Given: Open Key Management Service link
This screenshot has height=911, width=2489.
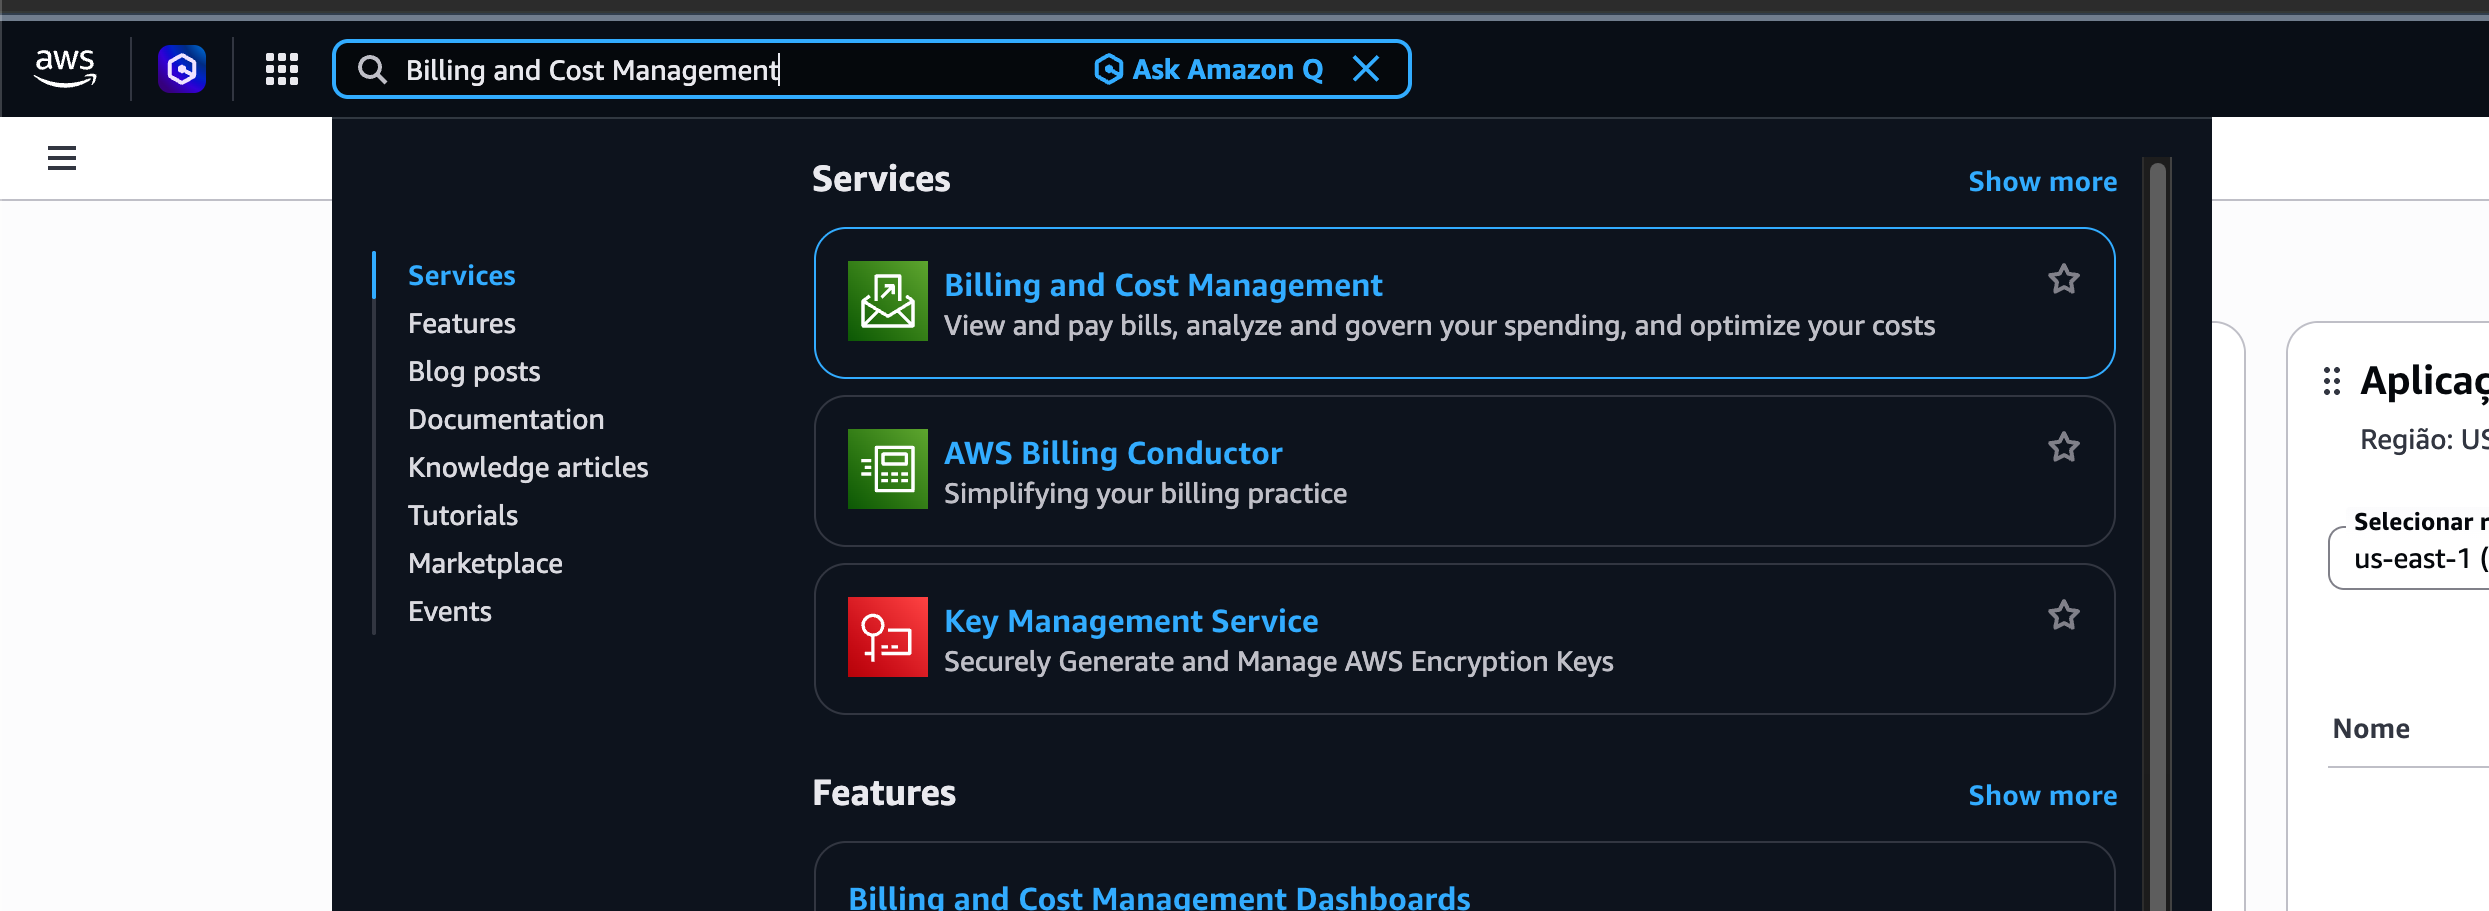Looking at the screenshot, I should [x=1131, y=621].
